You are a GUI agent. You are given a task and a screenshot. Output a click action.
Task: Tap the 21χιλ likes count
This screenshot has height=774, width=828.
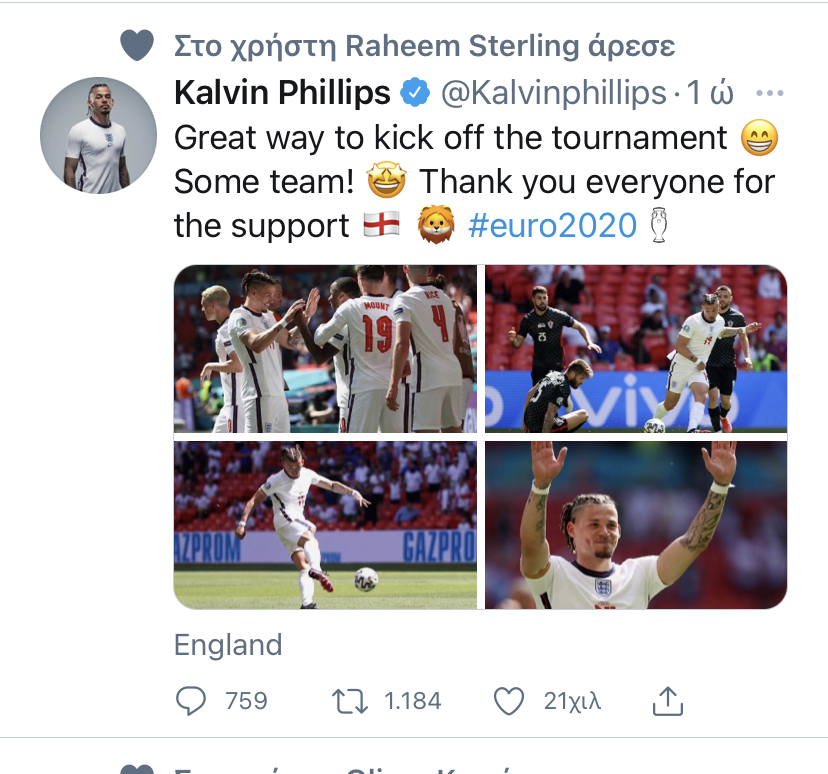[x=572, y=701]
